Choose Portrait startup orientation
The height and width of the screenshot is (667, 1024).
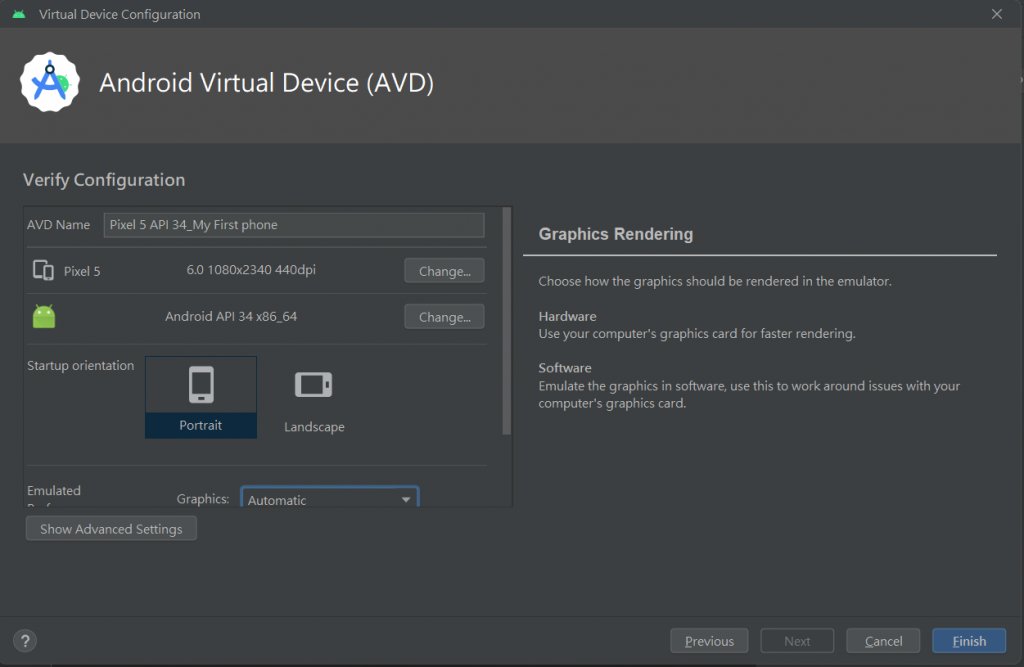(201, 425)
